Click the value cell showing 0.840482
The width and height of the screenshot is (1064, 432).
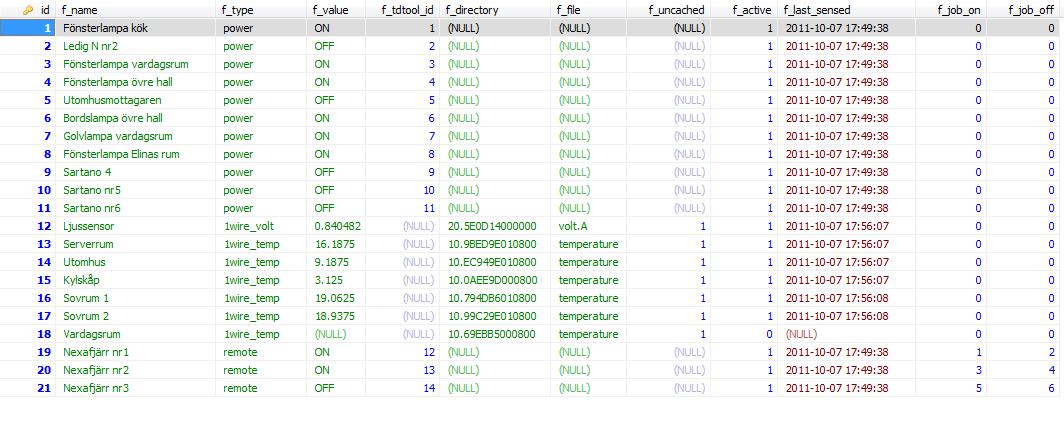[x=338, y=227]
